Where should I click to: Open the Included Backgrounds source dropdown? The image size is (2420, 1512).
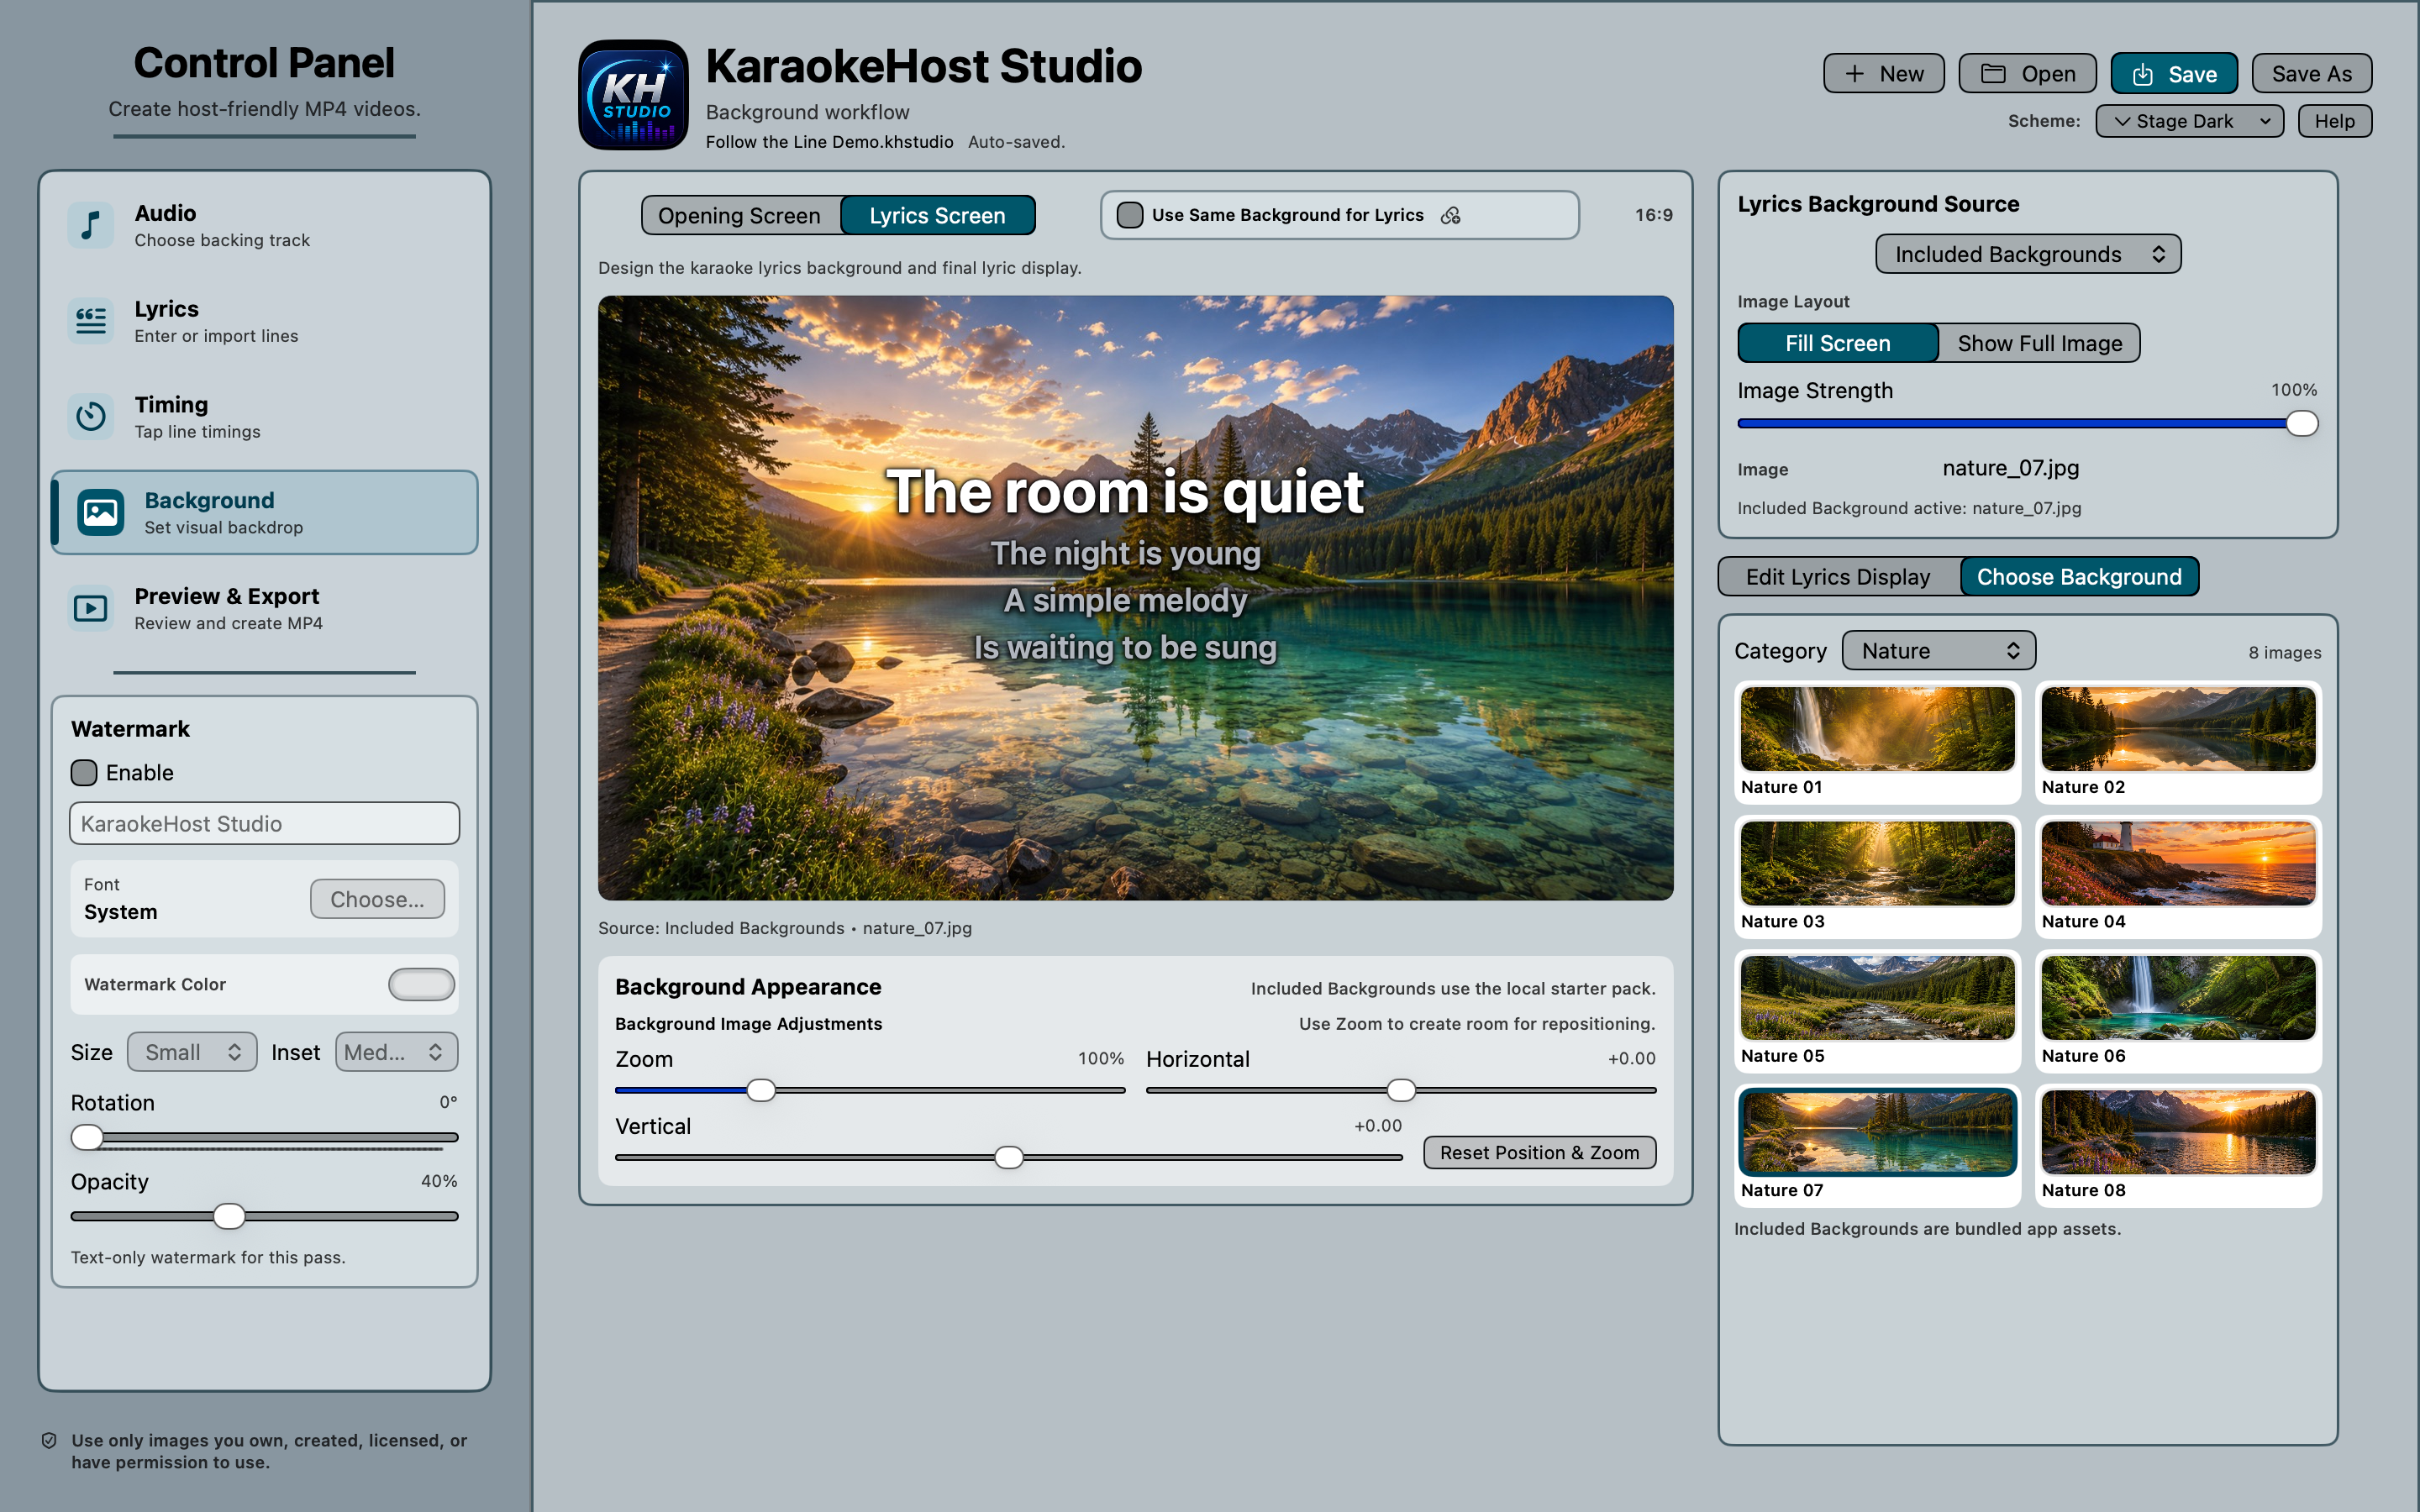(x=2028, y=254)
